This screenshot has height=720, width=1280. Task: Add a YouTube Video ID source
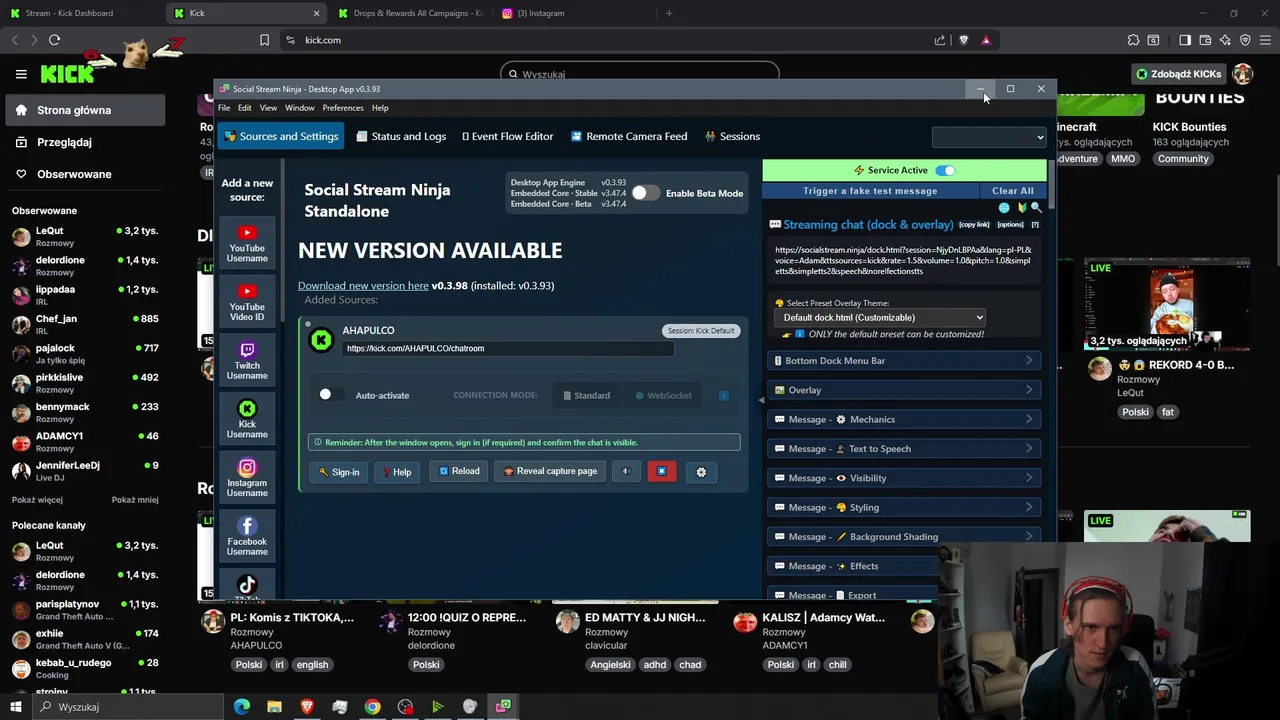(247, 302)
